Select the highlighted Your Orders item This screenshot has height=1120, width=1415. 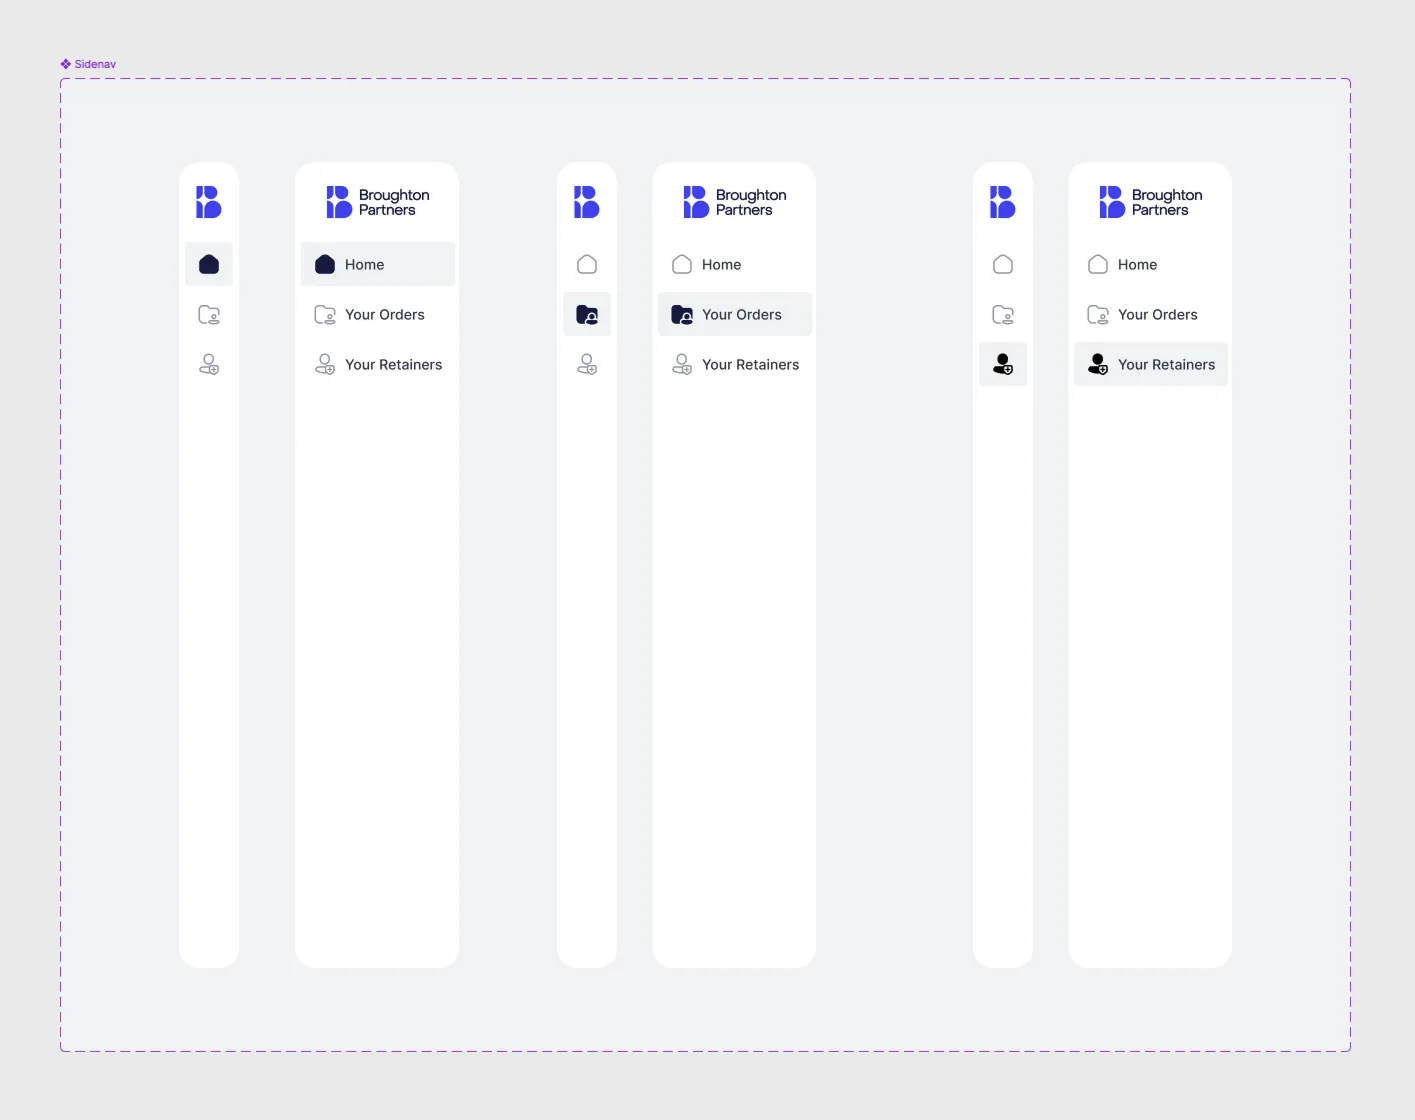(735, 314)
